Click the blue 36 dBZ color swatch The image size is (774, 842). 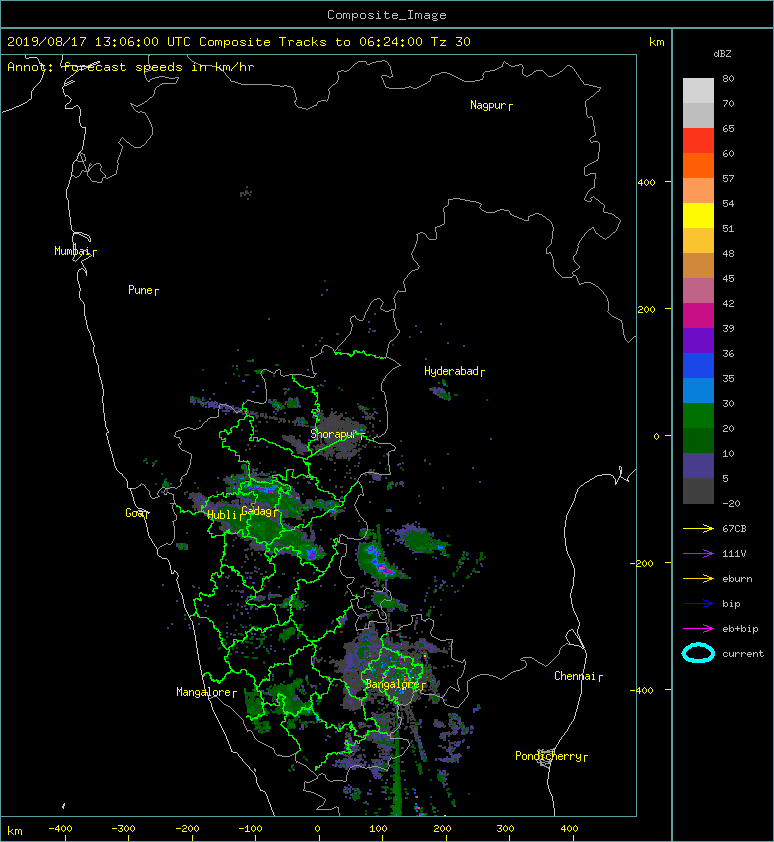click(x=698, y=366)
